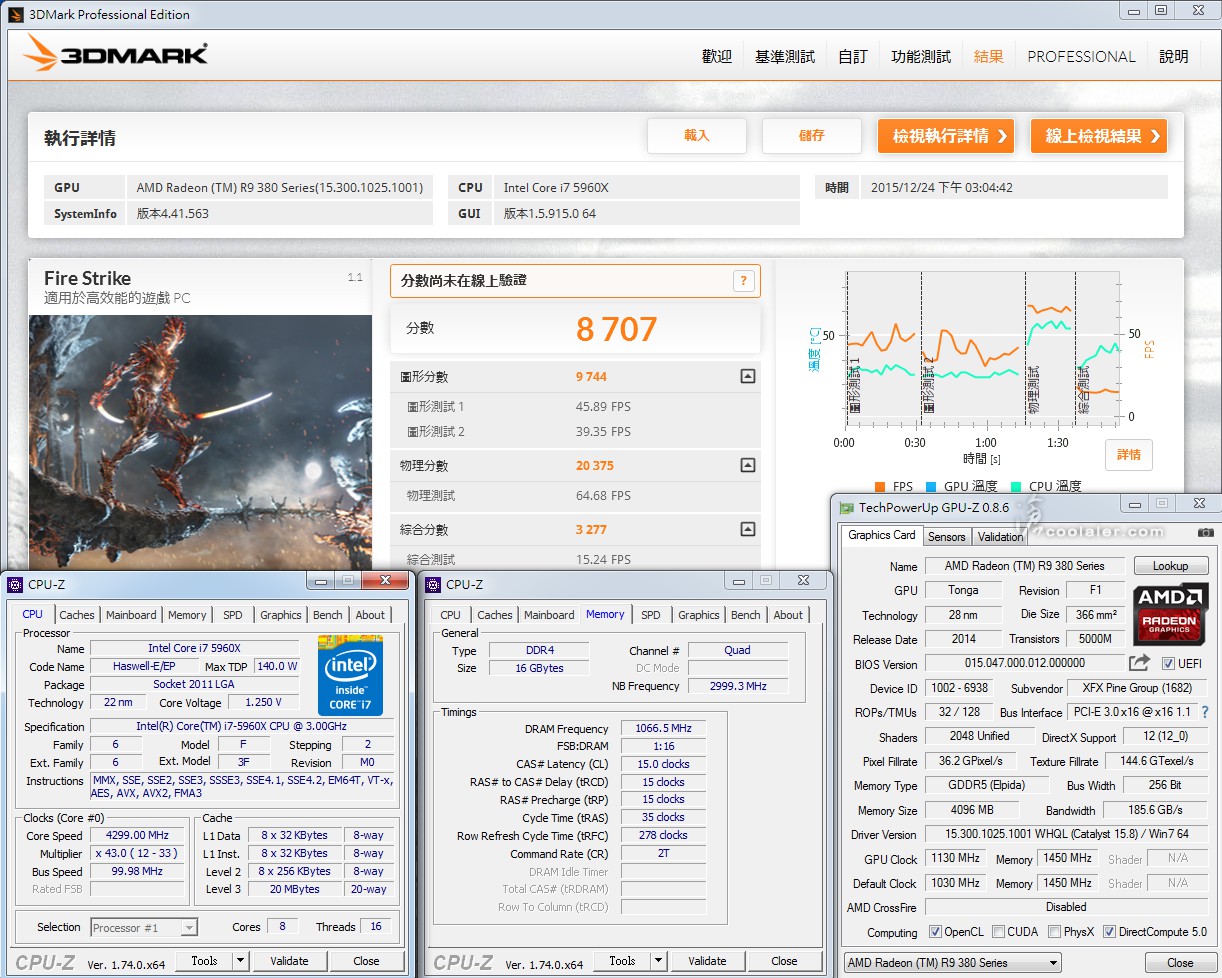The height and width of the screenshot is (978, 1222).
Task: Collapse the physics score section (物理分數)
Action: pos(747,466)
